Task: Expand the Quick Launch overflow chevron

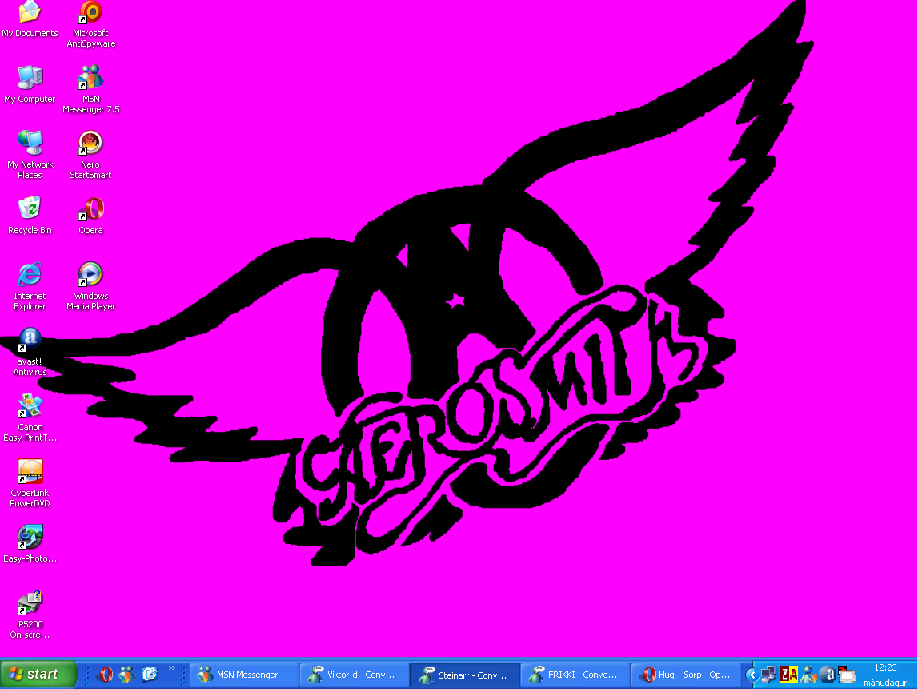Action: 171,668
